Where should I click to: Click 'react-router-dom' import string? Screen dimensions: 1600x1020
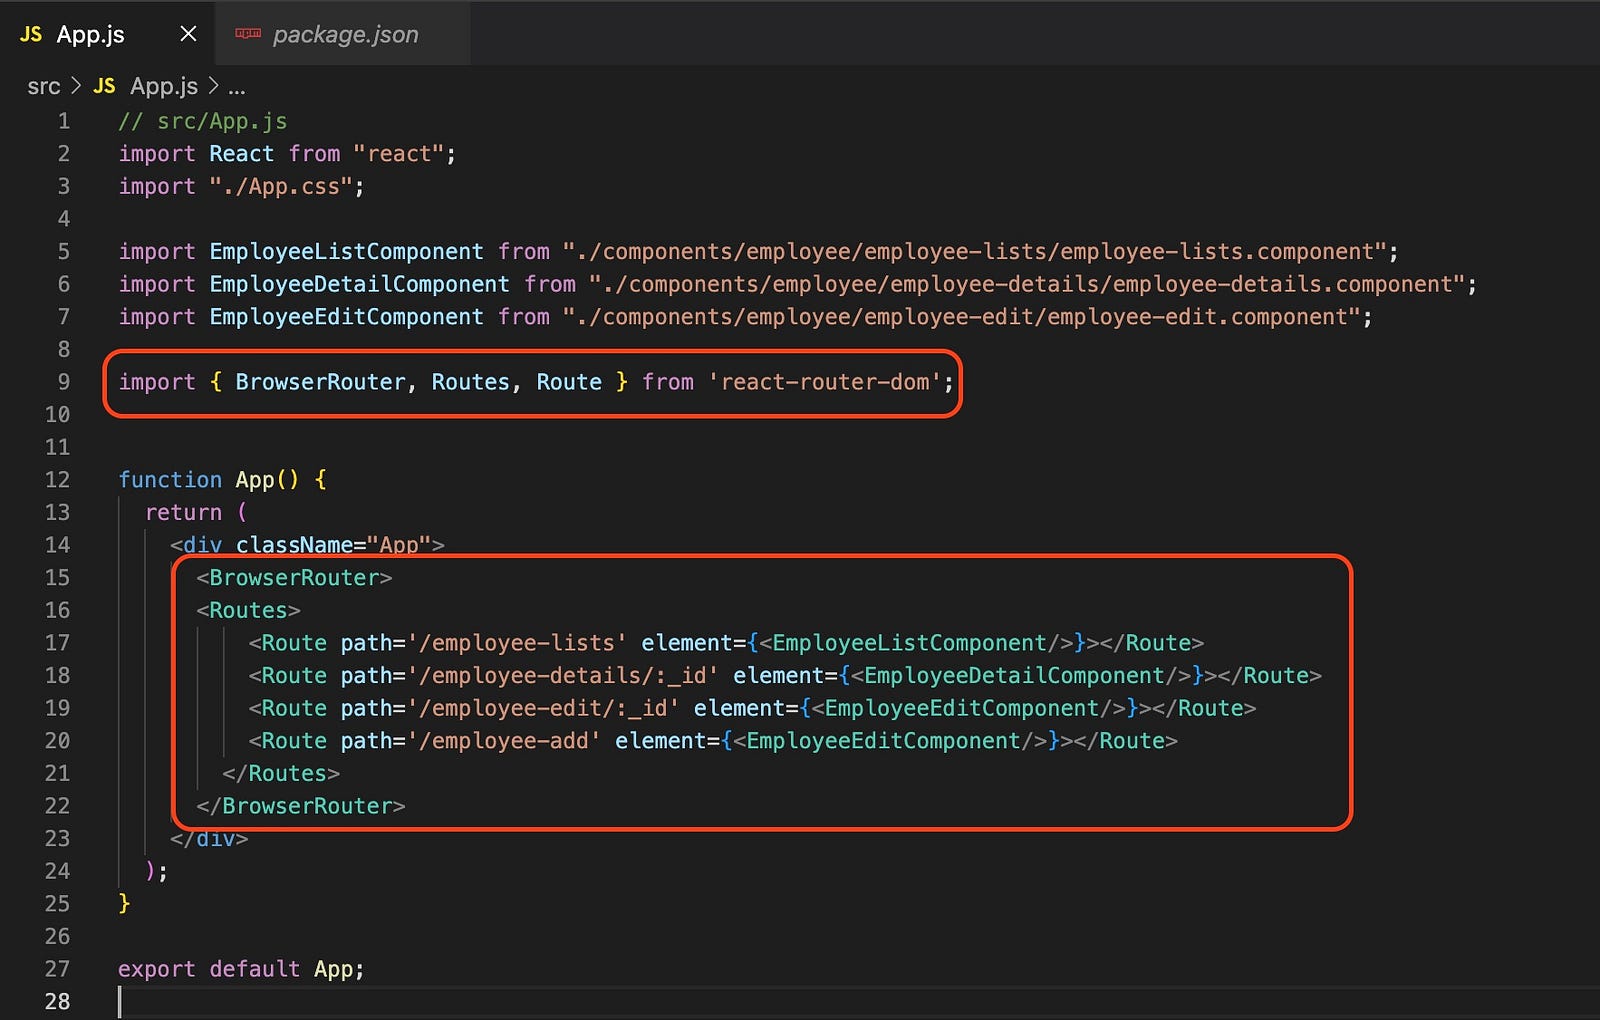(x=825, y=382)
